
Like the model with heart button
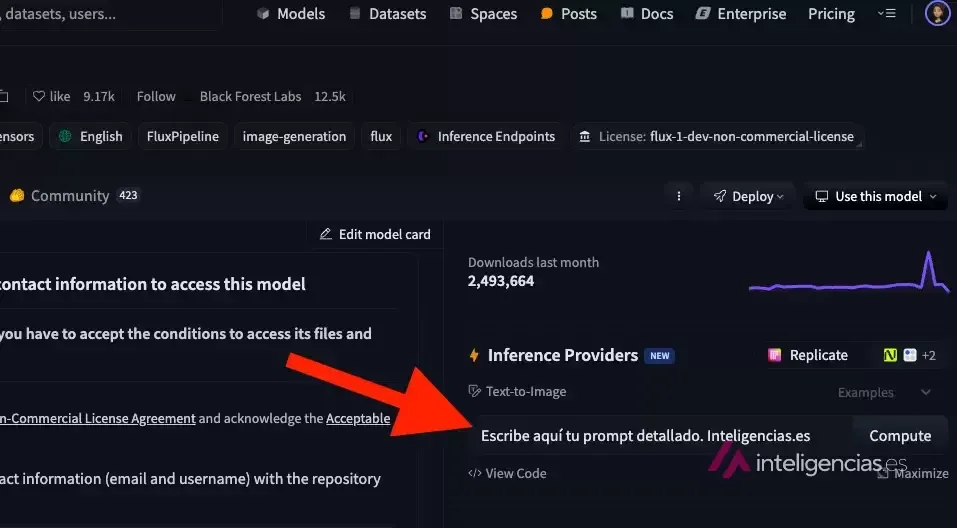52,96
